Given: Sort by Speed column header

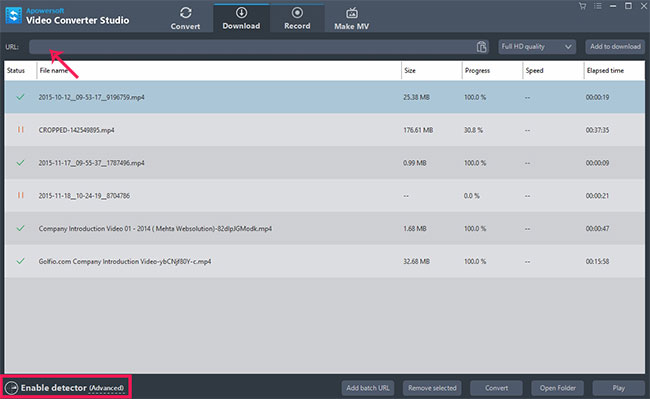Looking at the screenshot, I should coord(534,70).
